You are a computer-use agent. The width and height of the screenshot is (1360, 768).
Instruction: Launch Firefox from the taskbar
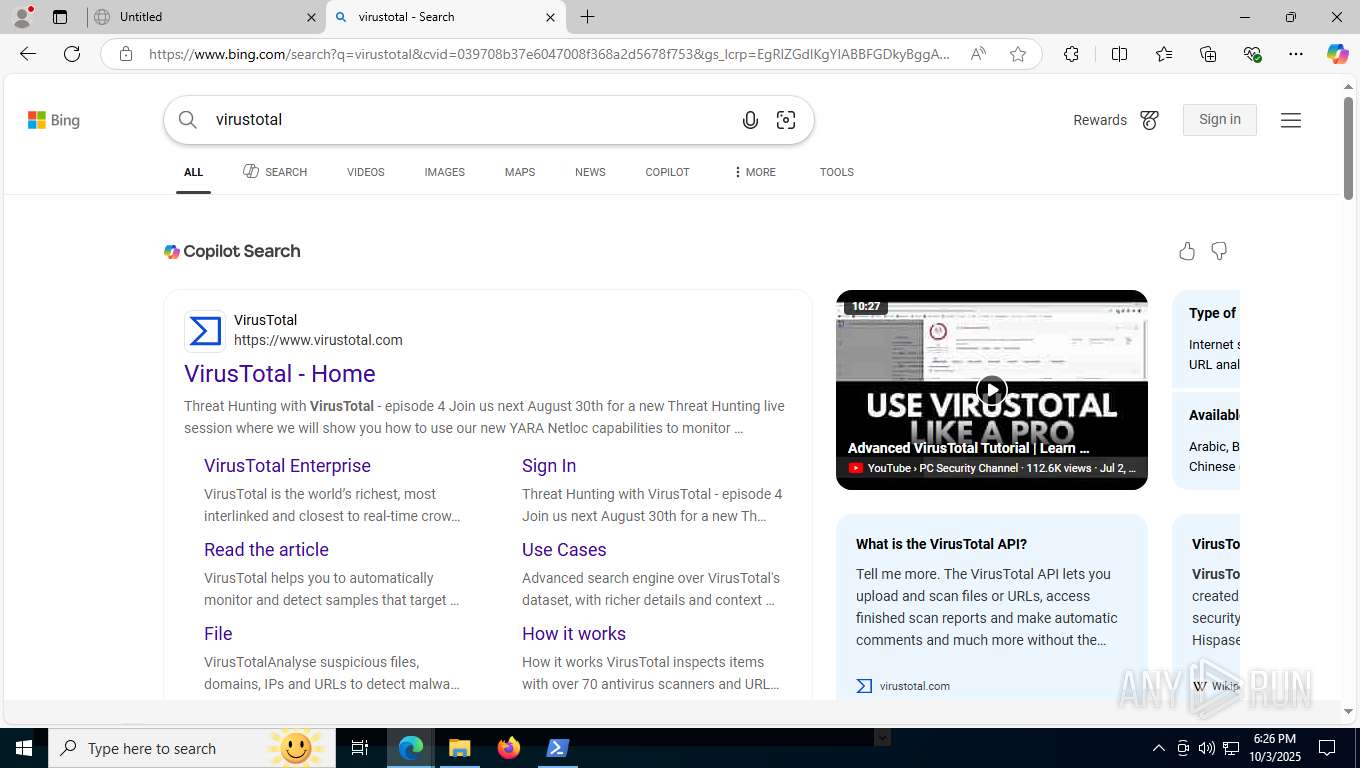pyautogui.click(x=509, y=748)
